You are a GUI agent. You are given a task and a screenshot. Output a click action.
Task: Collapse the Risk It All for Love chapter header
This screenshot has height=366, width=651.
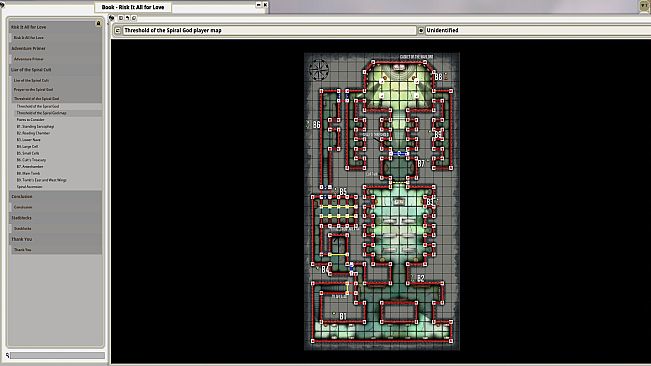(56, 27)
